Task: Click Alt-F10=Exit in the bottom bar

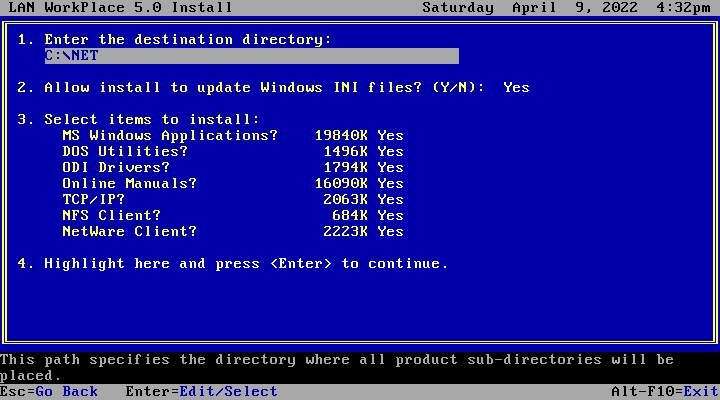Action: (x=664, y=392)
